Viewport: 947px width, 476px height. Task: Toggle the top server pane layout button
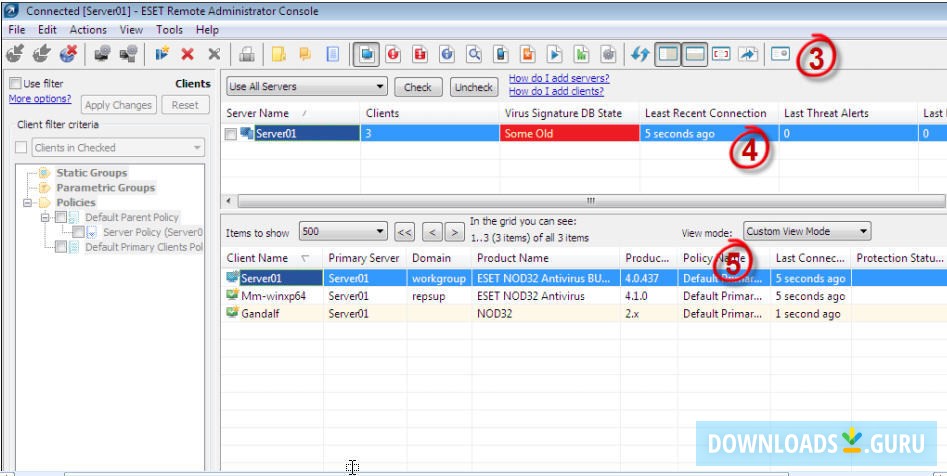695,54
